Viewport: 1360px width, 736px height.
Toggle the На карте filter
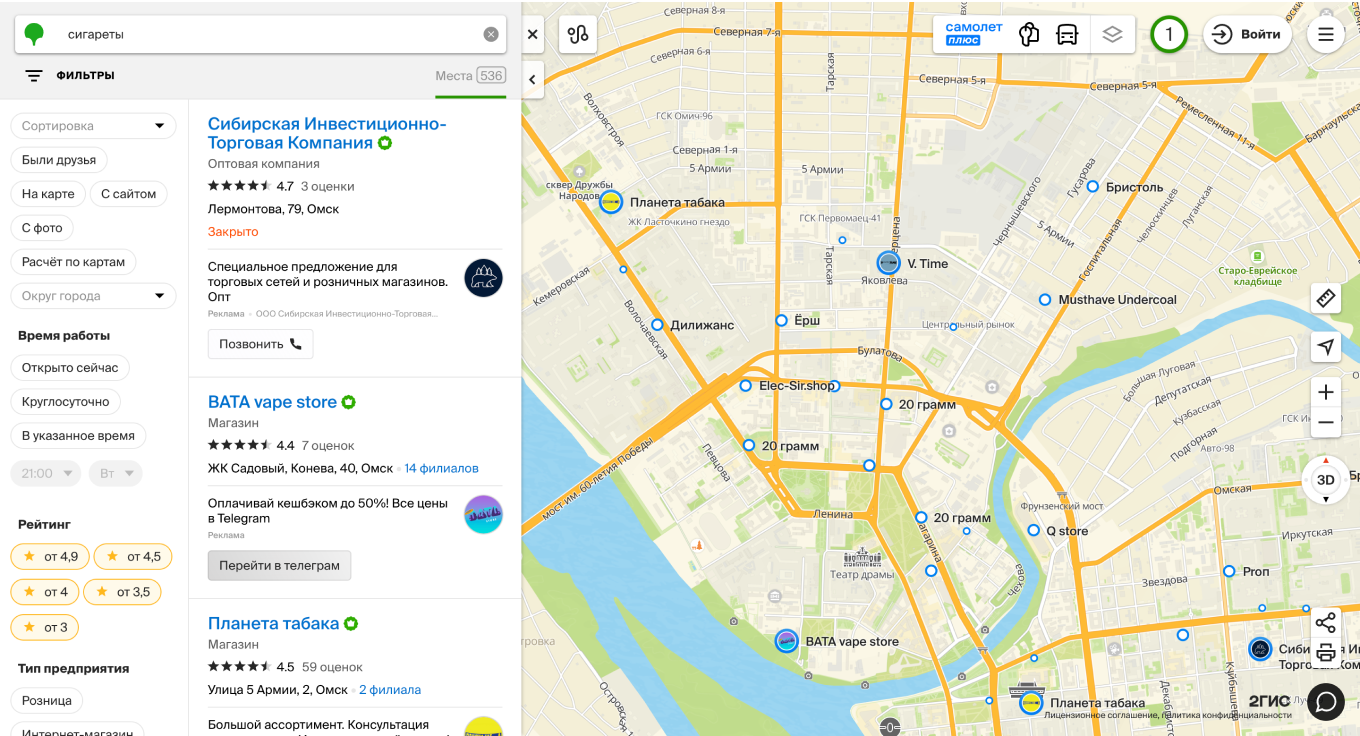coord(48,194)
